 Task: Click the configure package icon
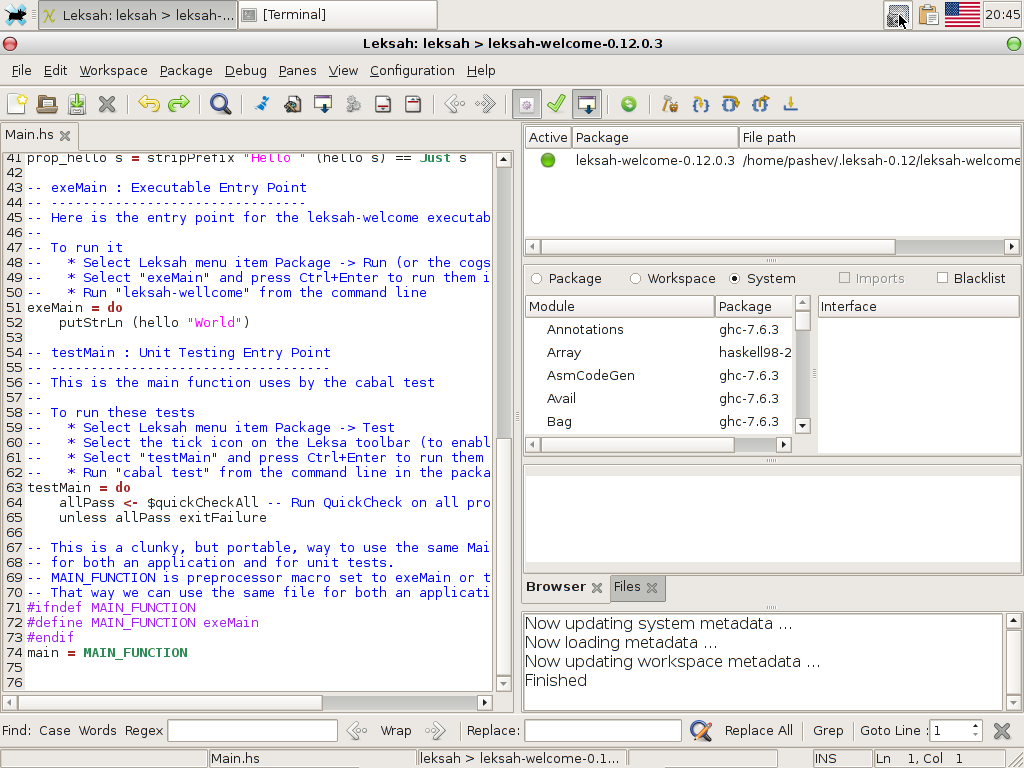pos(293,104)
